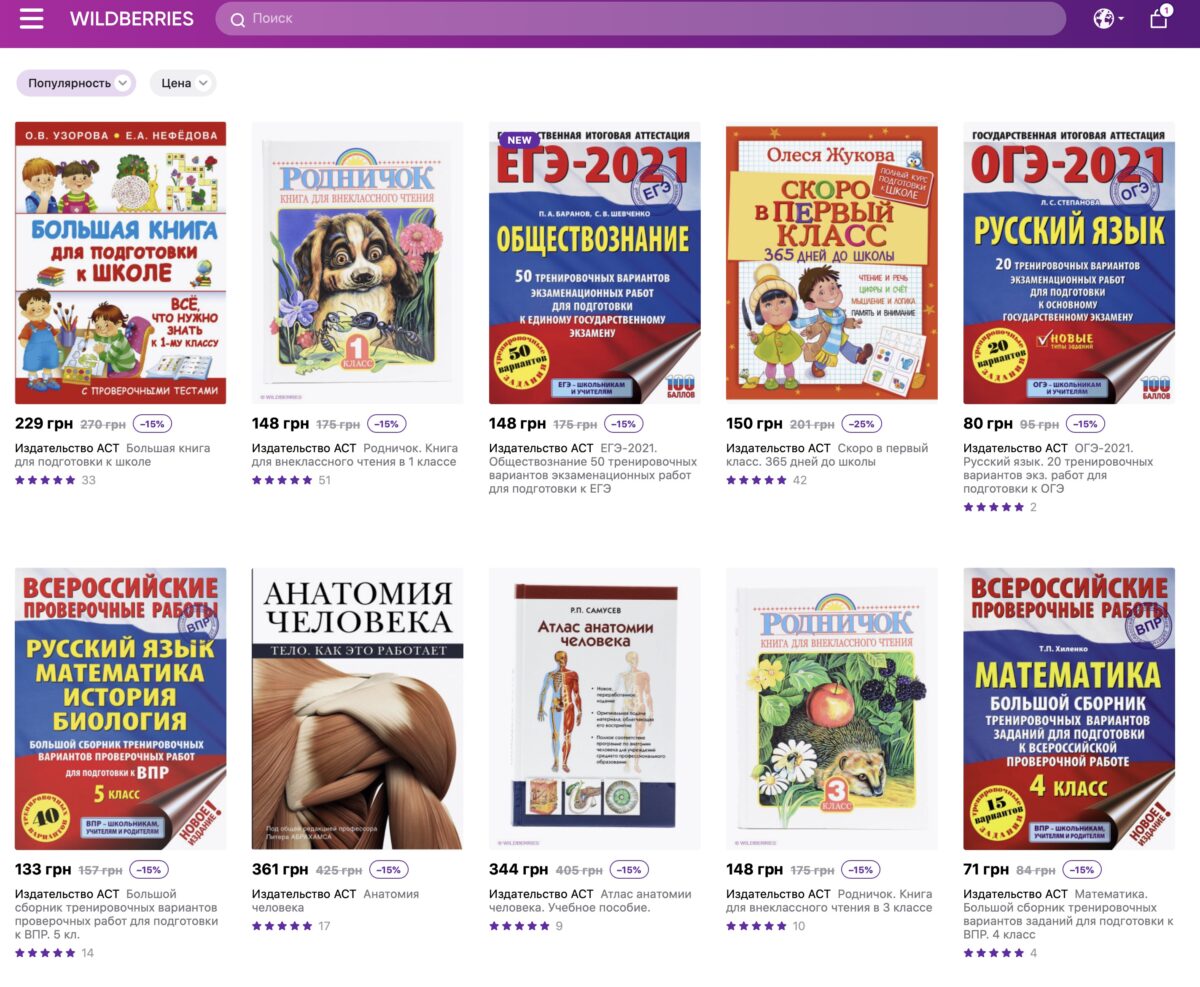This screenshot has width=1200, height=987.
Task: Click the search magnifier icon
Action: click(237, 19)
